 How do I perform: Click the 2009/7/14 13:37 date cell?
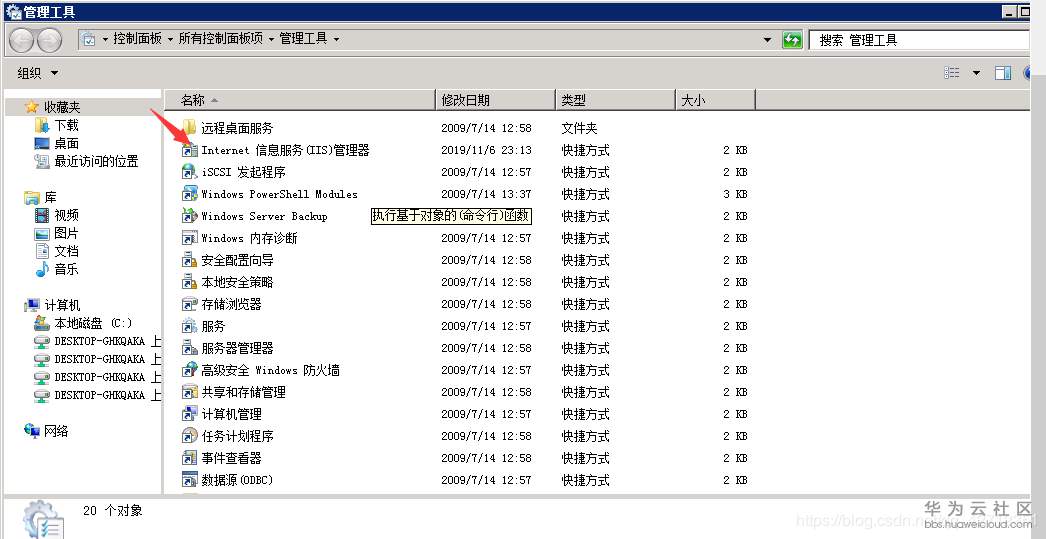[486, 194]
